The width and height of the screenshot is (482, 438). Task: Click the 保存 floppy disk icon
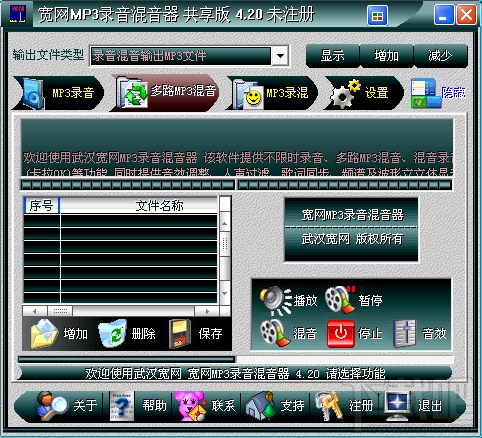pos(180,334)
